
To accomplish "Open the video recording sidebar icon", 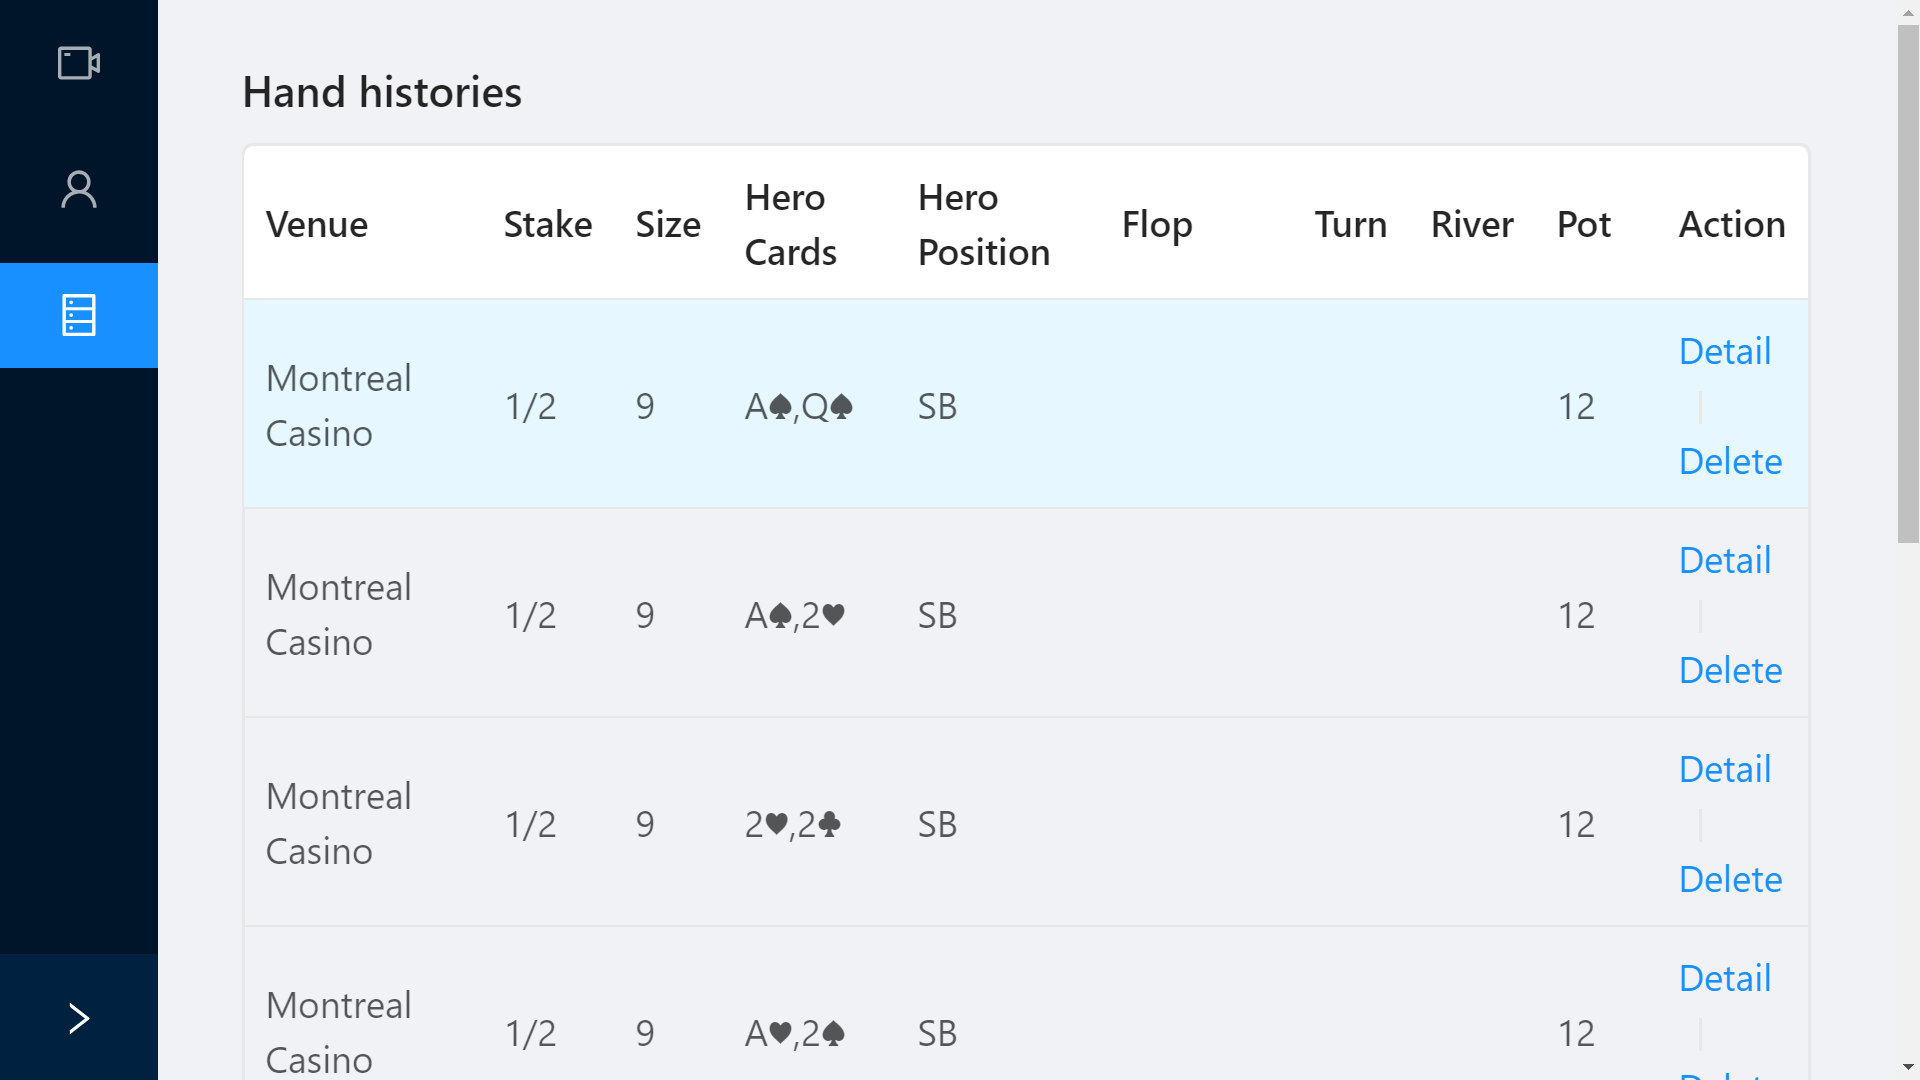I will 79,63.
